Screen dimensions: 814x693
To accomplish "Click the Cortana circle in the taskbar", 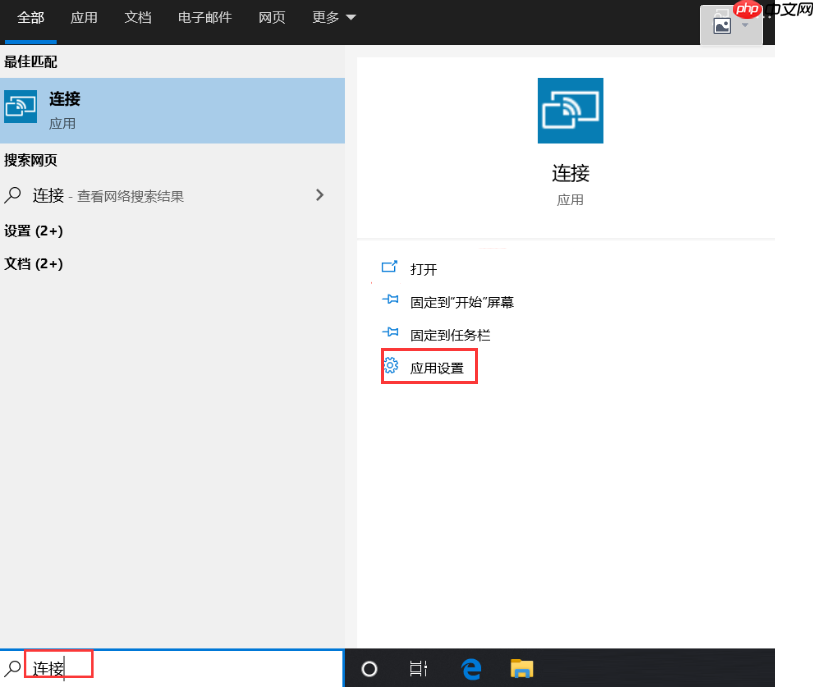I will pos(368,668).
